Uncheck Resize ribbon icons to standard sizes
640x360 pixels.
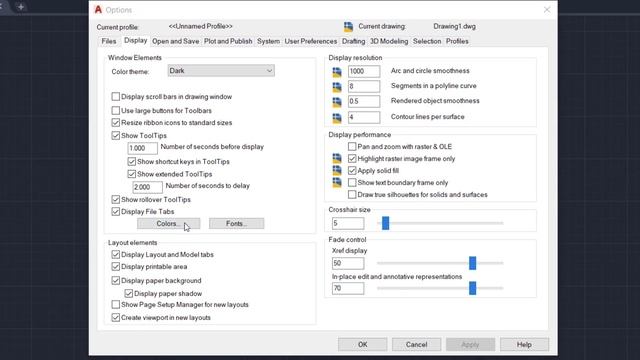(116, 122)
